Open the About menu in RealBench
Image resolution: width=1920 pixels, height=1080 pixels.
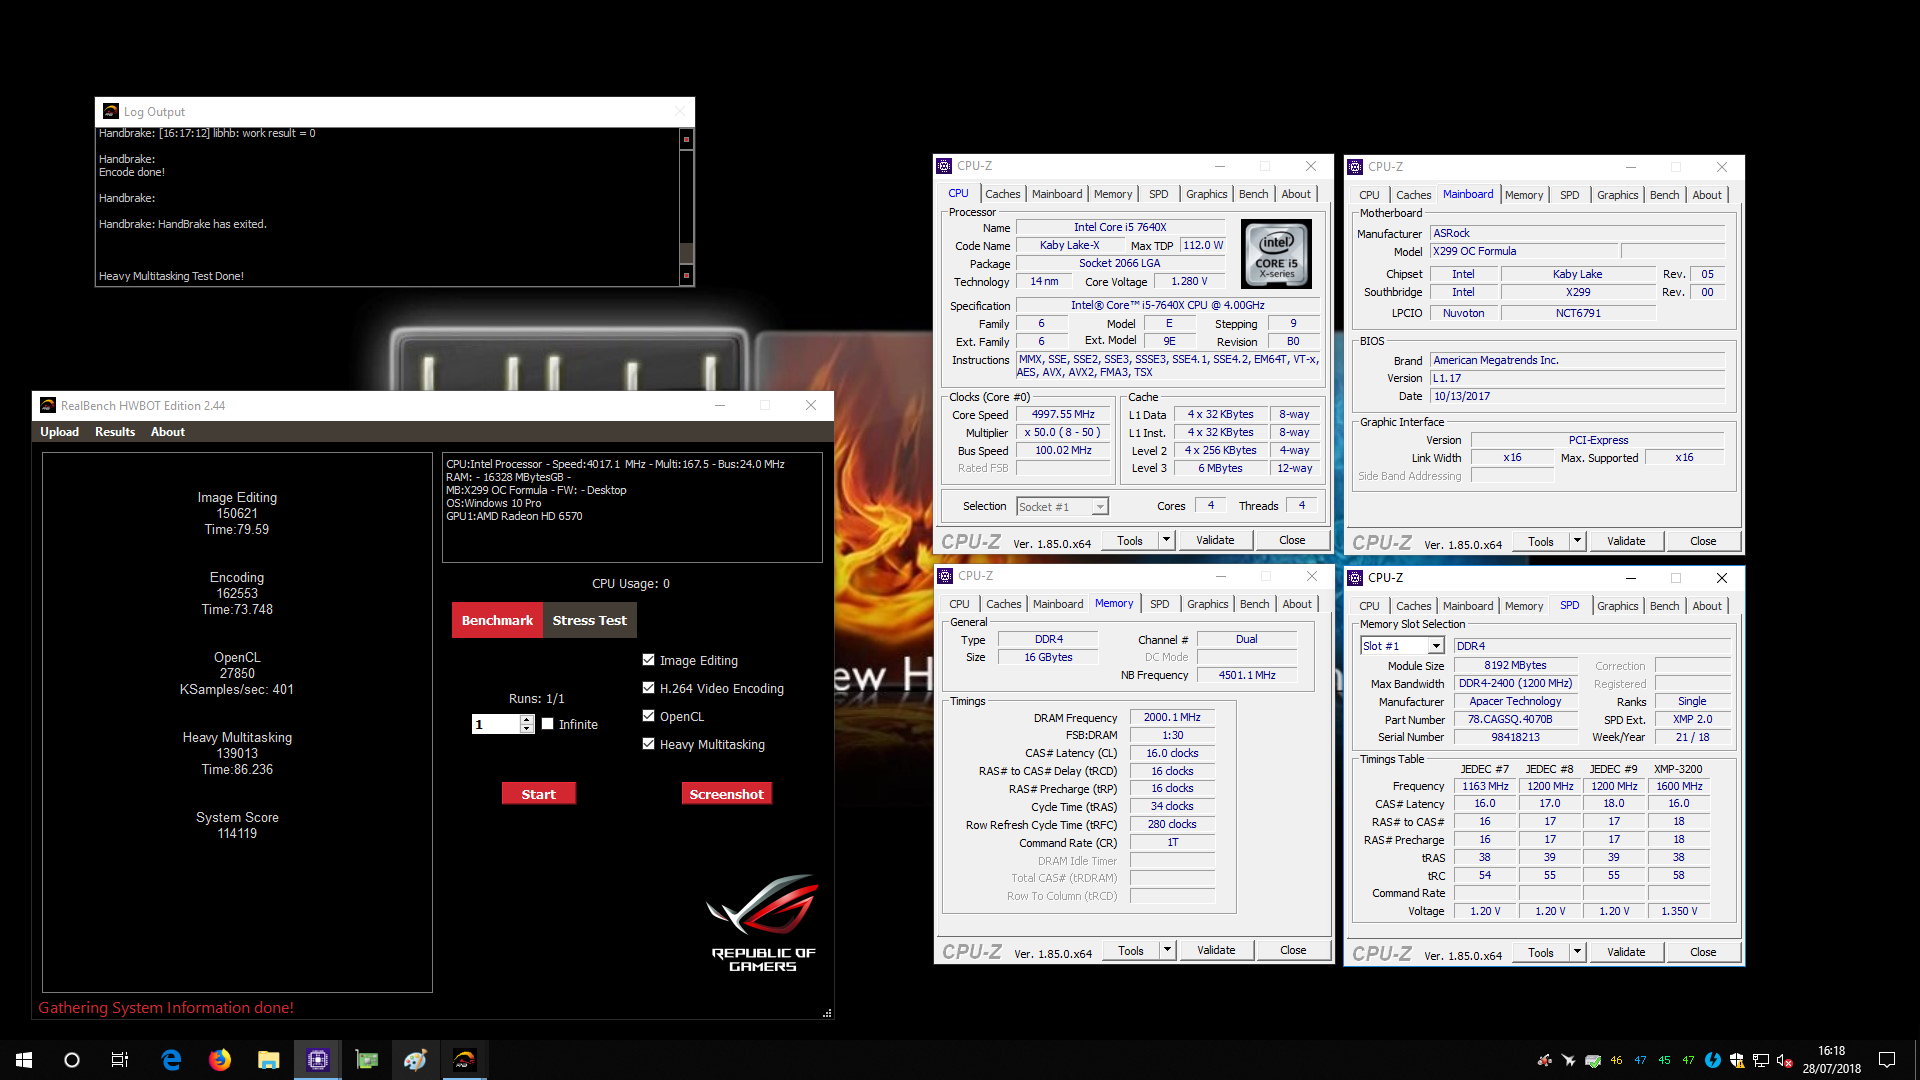tap(168, 432)
